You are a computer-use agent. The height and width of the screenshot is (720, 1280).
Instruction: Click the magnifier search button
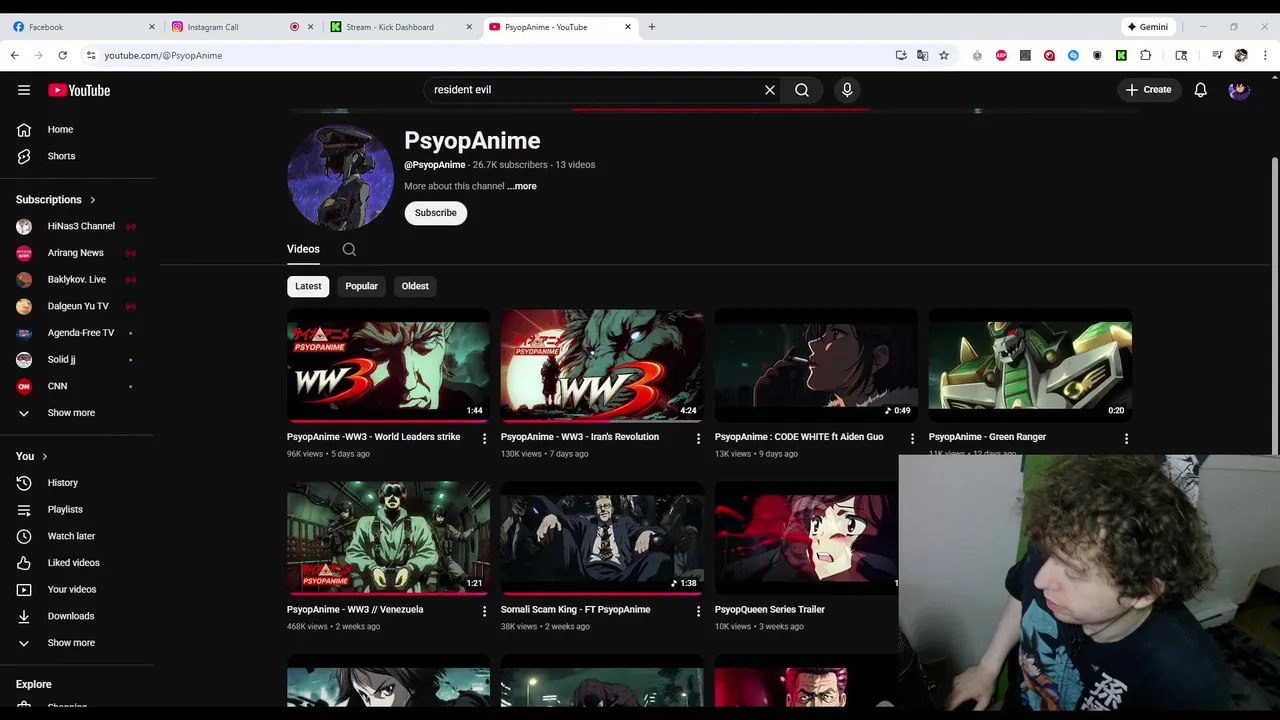802,90
